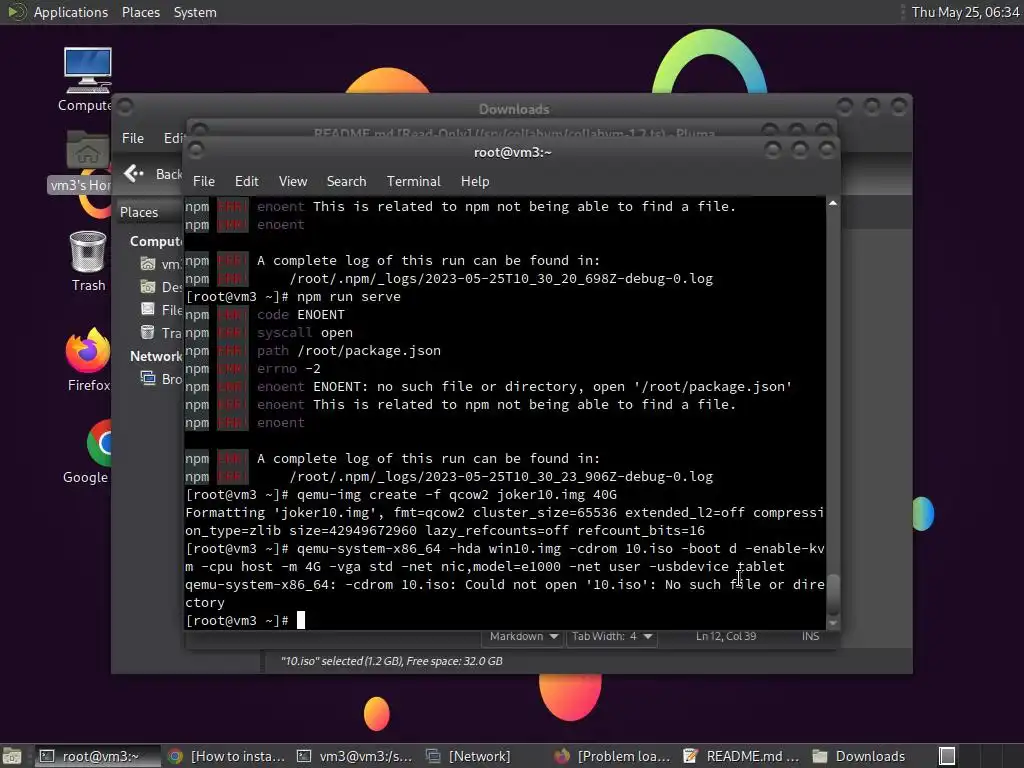Switch to README.md taskbar entry

point(741,756)
